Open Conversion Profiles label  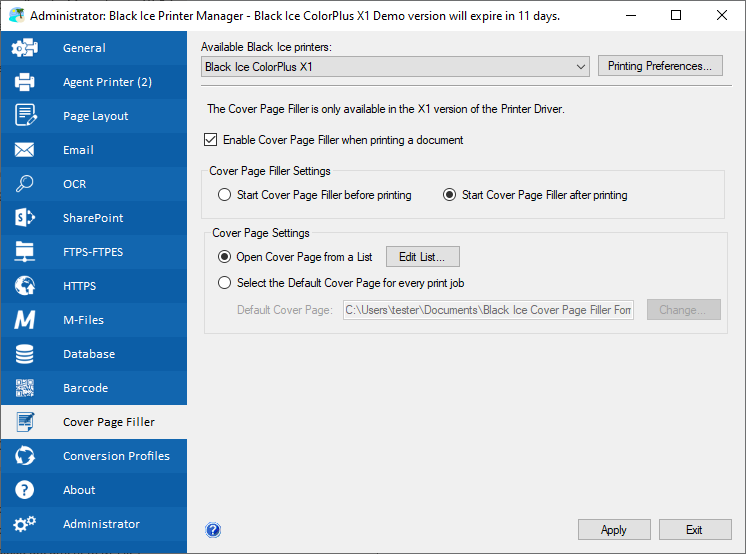[x=116, y=455]
